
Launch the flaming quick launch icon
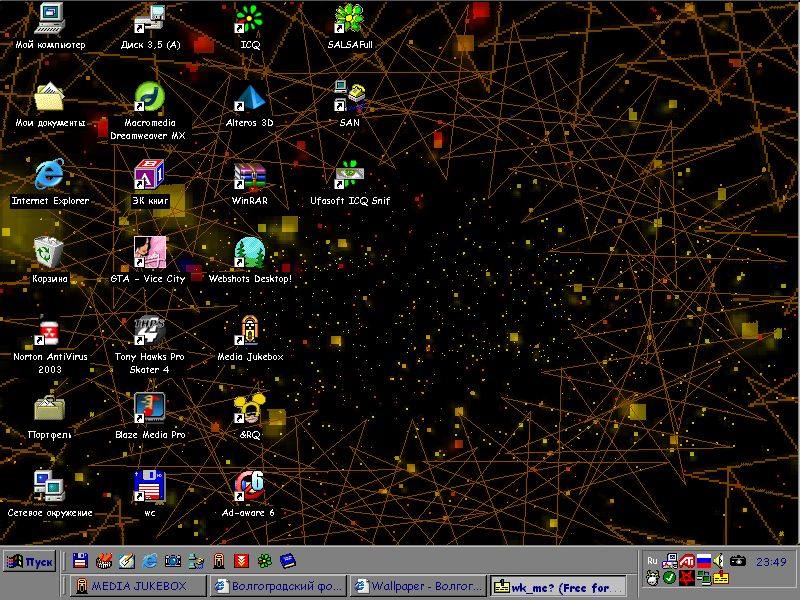click(104, 561)
